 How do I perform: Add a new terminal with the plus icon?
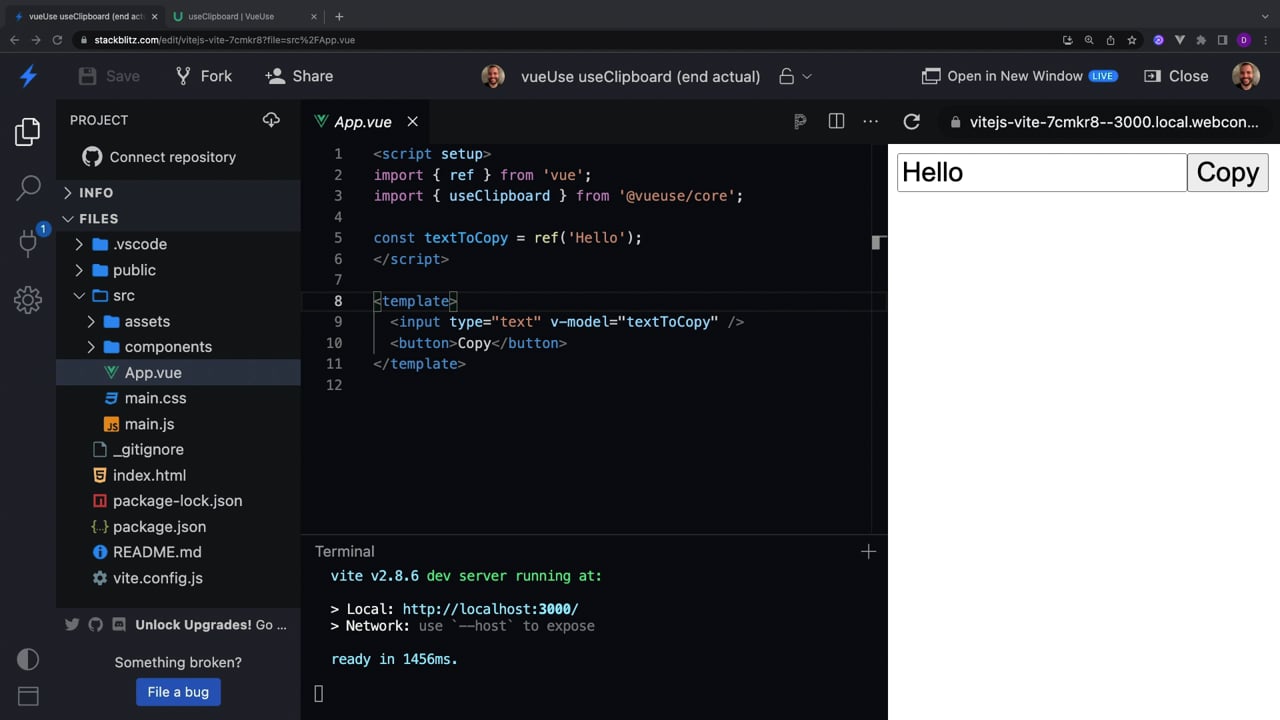click(x=868, y=551)
